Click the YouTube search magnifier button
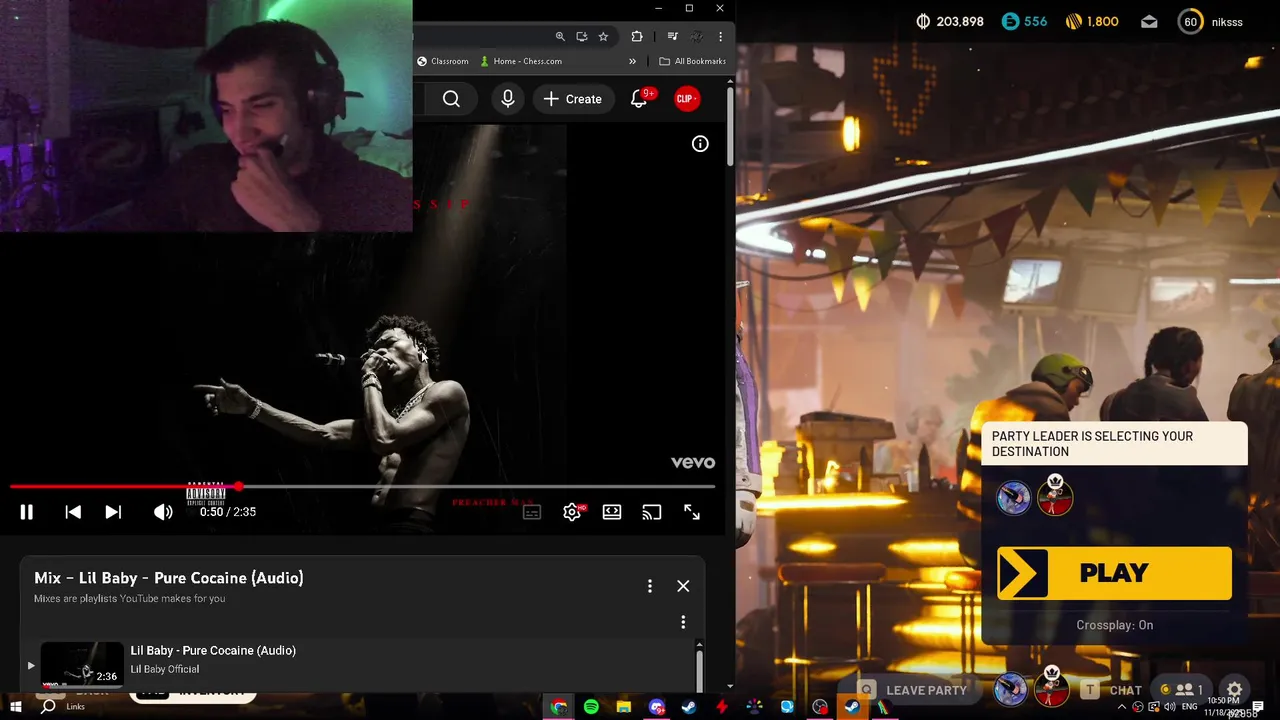The height and width of the screenshot is (720, 1280). (x=451, y=99)
